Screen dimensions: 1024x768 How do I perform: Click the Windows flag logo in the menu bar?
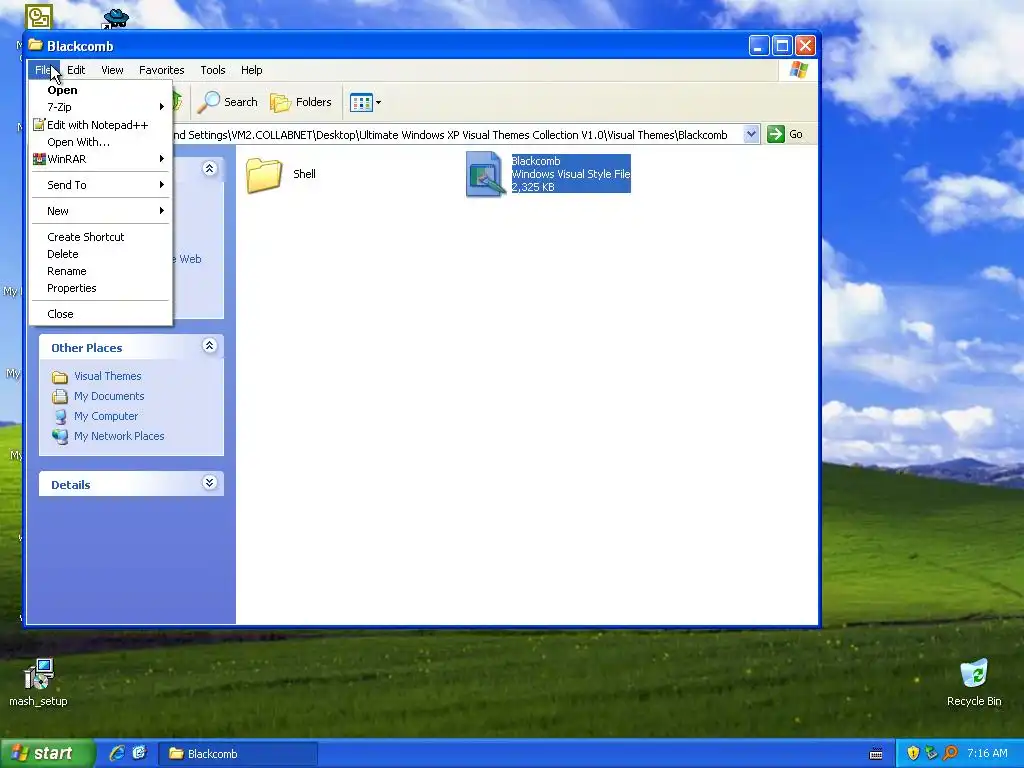(x=798, y=70)
